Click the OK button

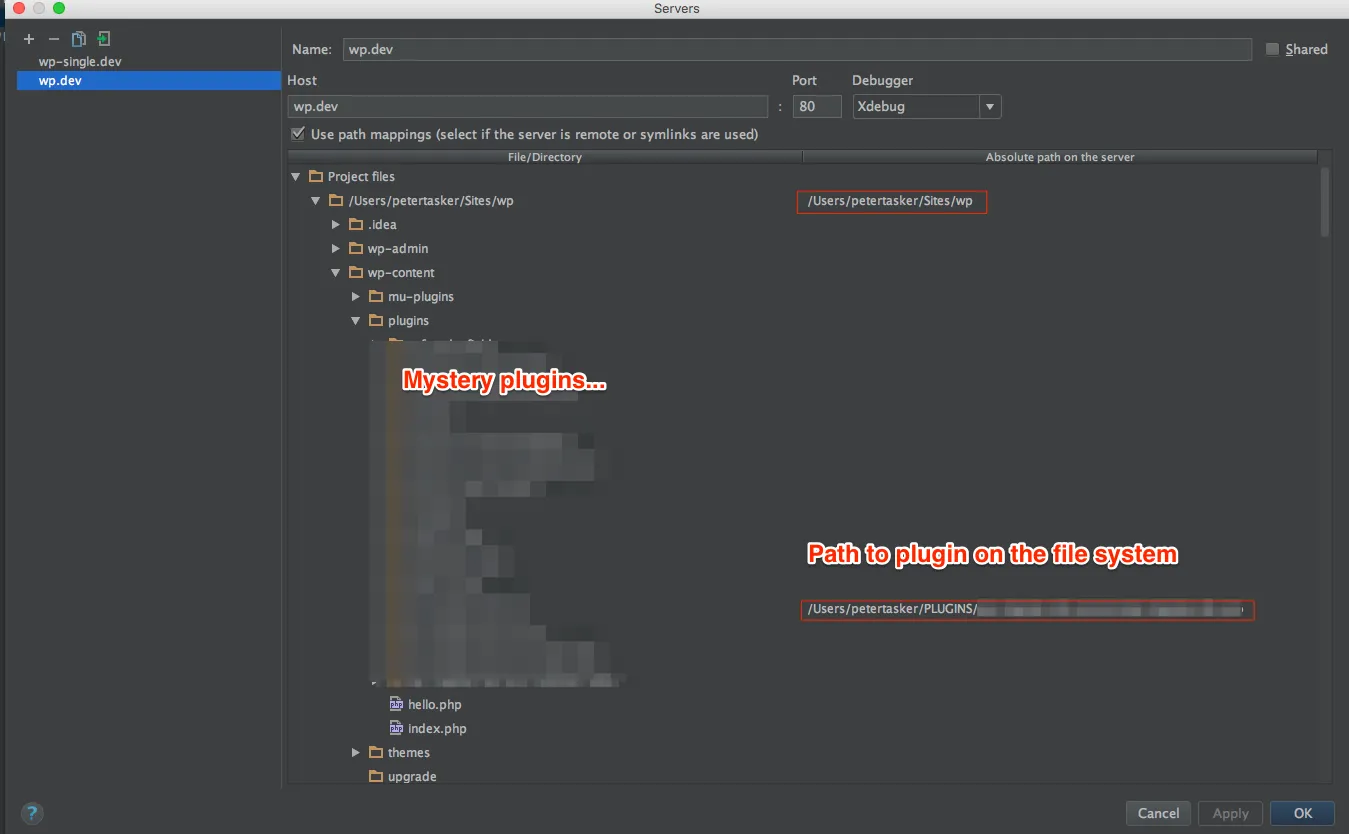coord(1302,813)
